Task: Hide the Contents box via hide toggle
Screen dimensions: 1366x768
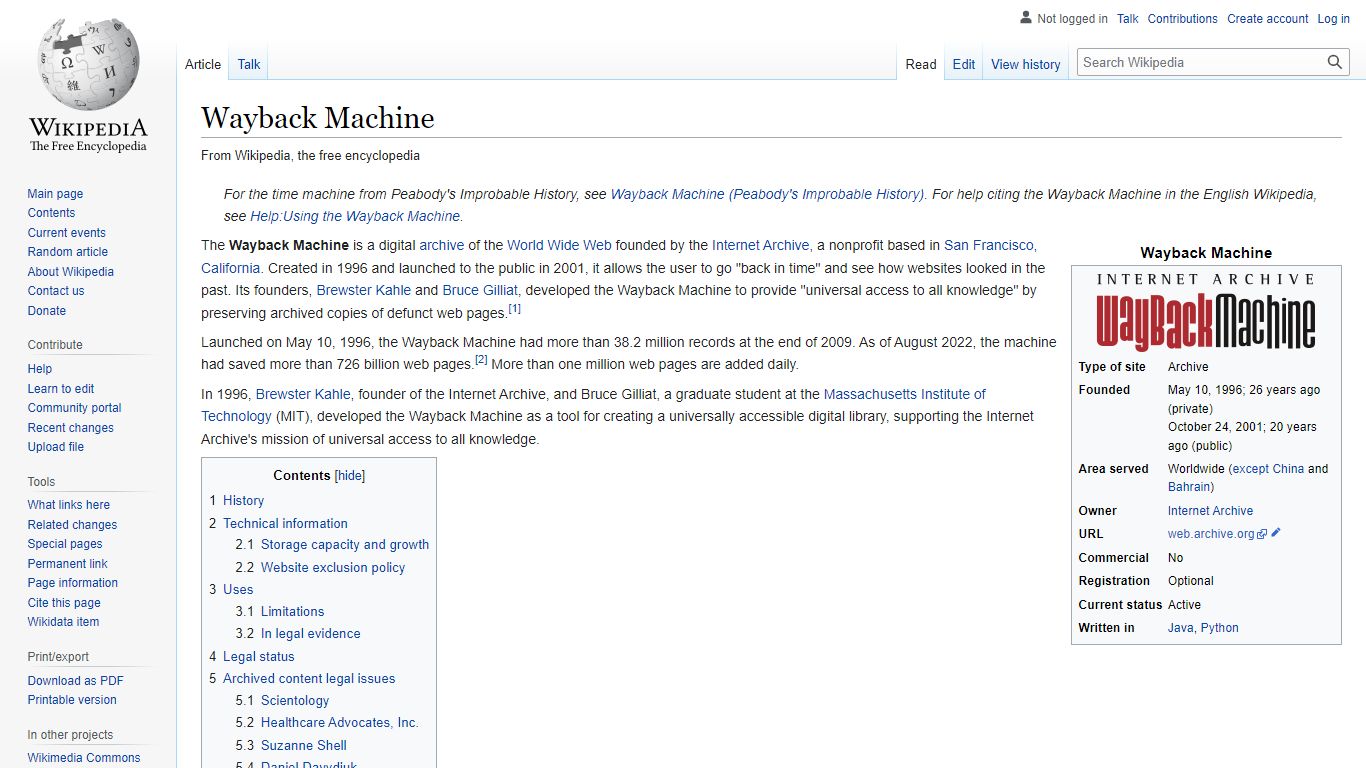Action: coord(350,476)
